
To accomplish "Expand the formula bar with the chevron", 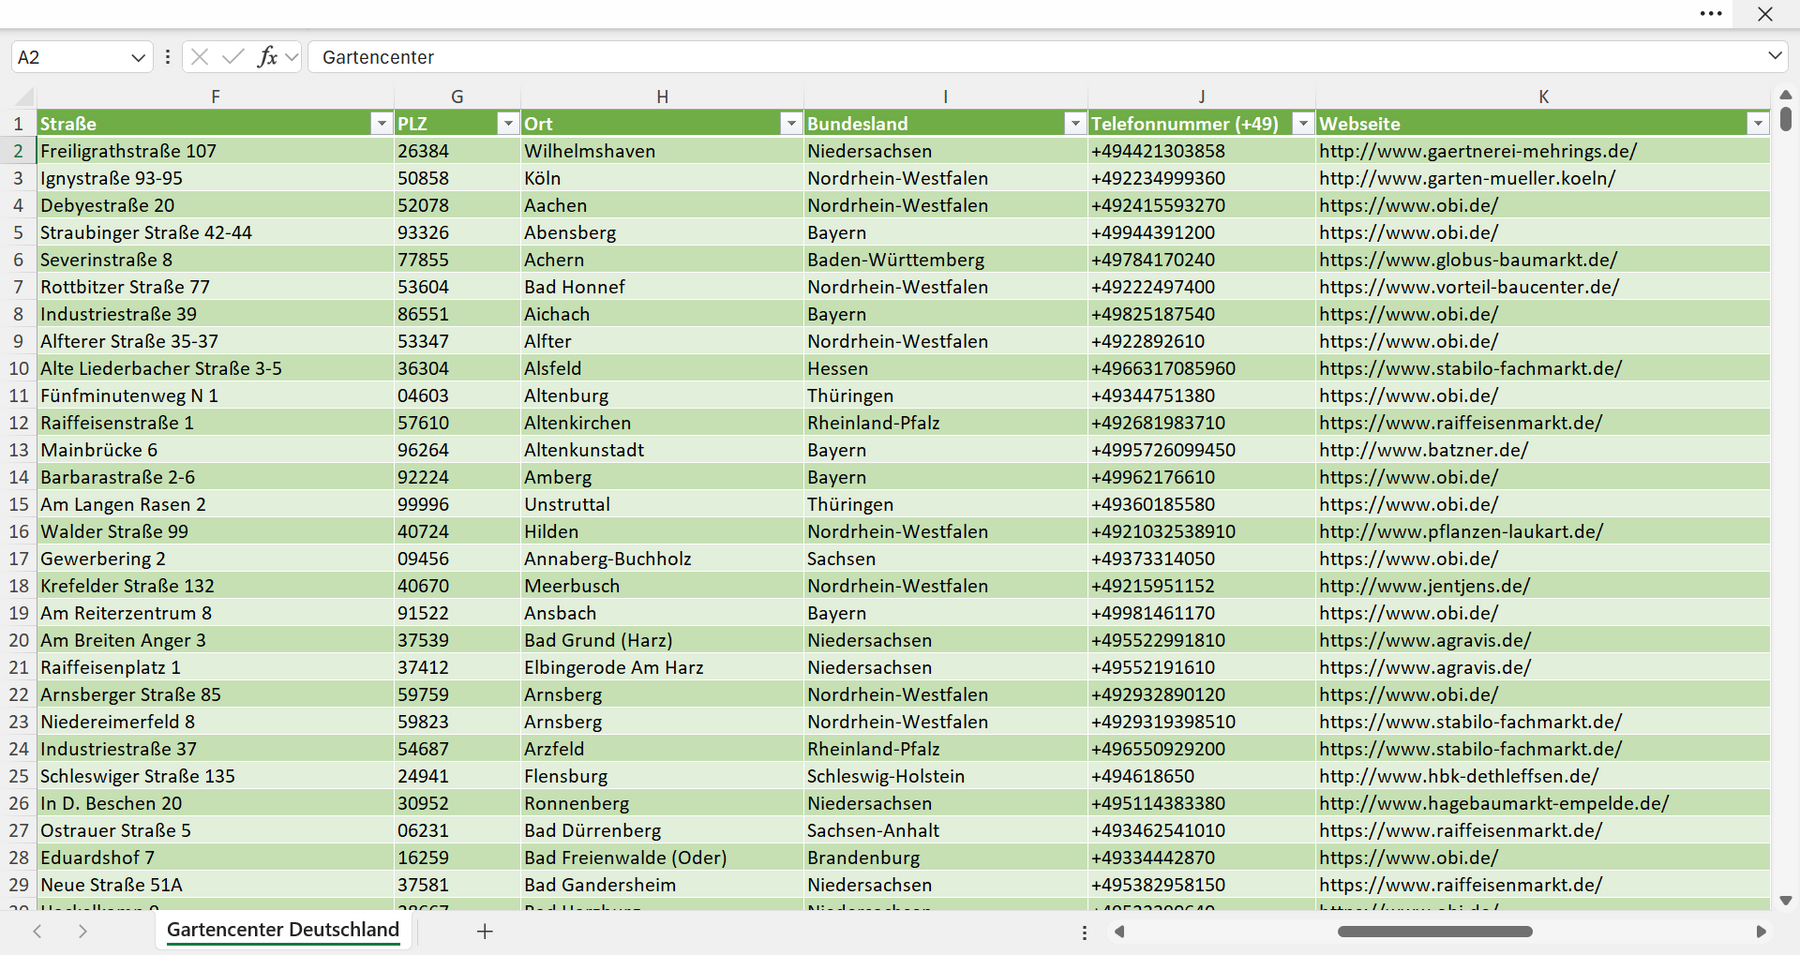I will pos(1775,56).
